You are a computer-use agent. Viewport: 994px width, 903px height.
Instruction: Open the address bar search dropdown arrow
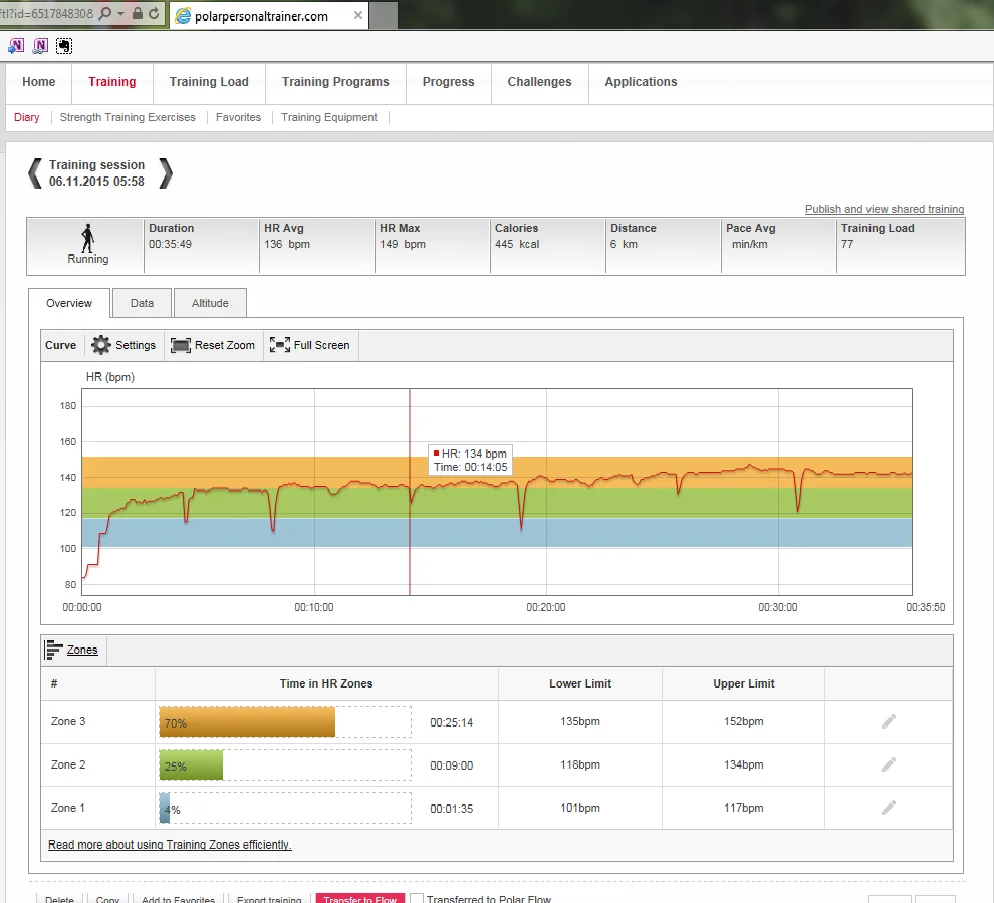click(121, 14)
